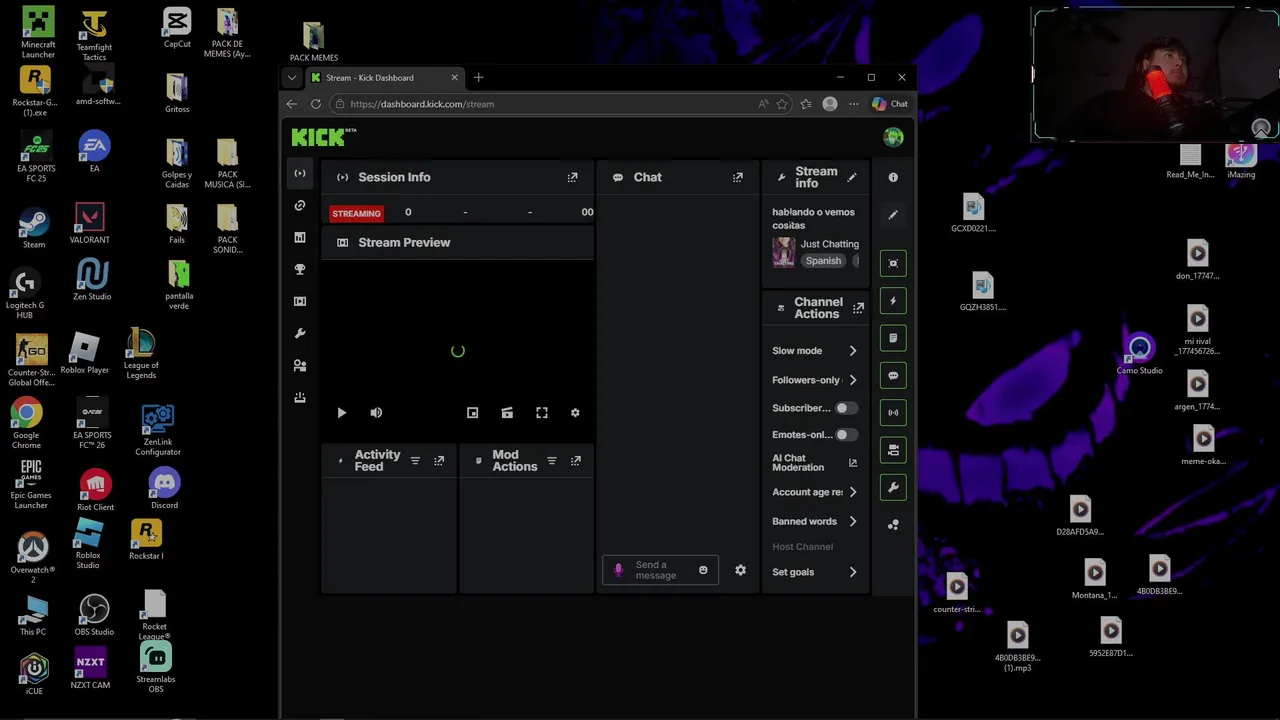Expand the Set goals option
Screen dimensions: 1280x720
[x=853, y=572]
